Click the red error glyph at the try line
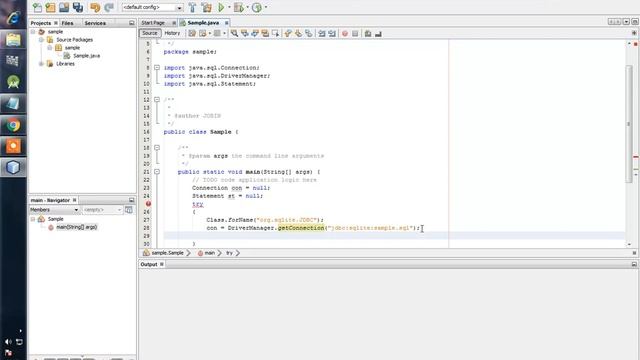The width and height of the screenshot is (640, 360). click(149, 204)
